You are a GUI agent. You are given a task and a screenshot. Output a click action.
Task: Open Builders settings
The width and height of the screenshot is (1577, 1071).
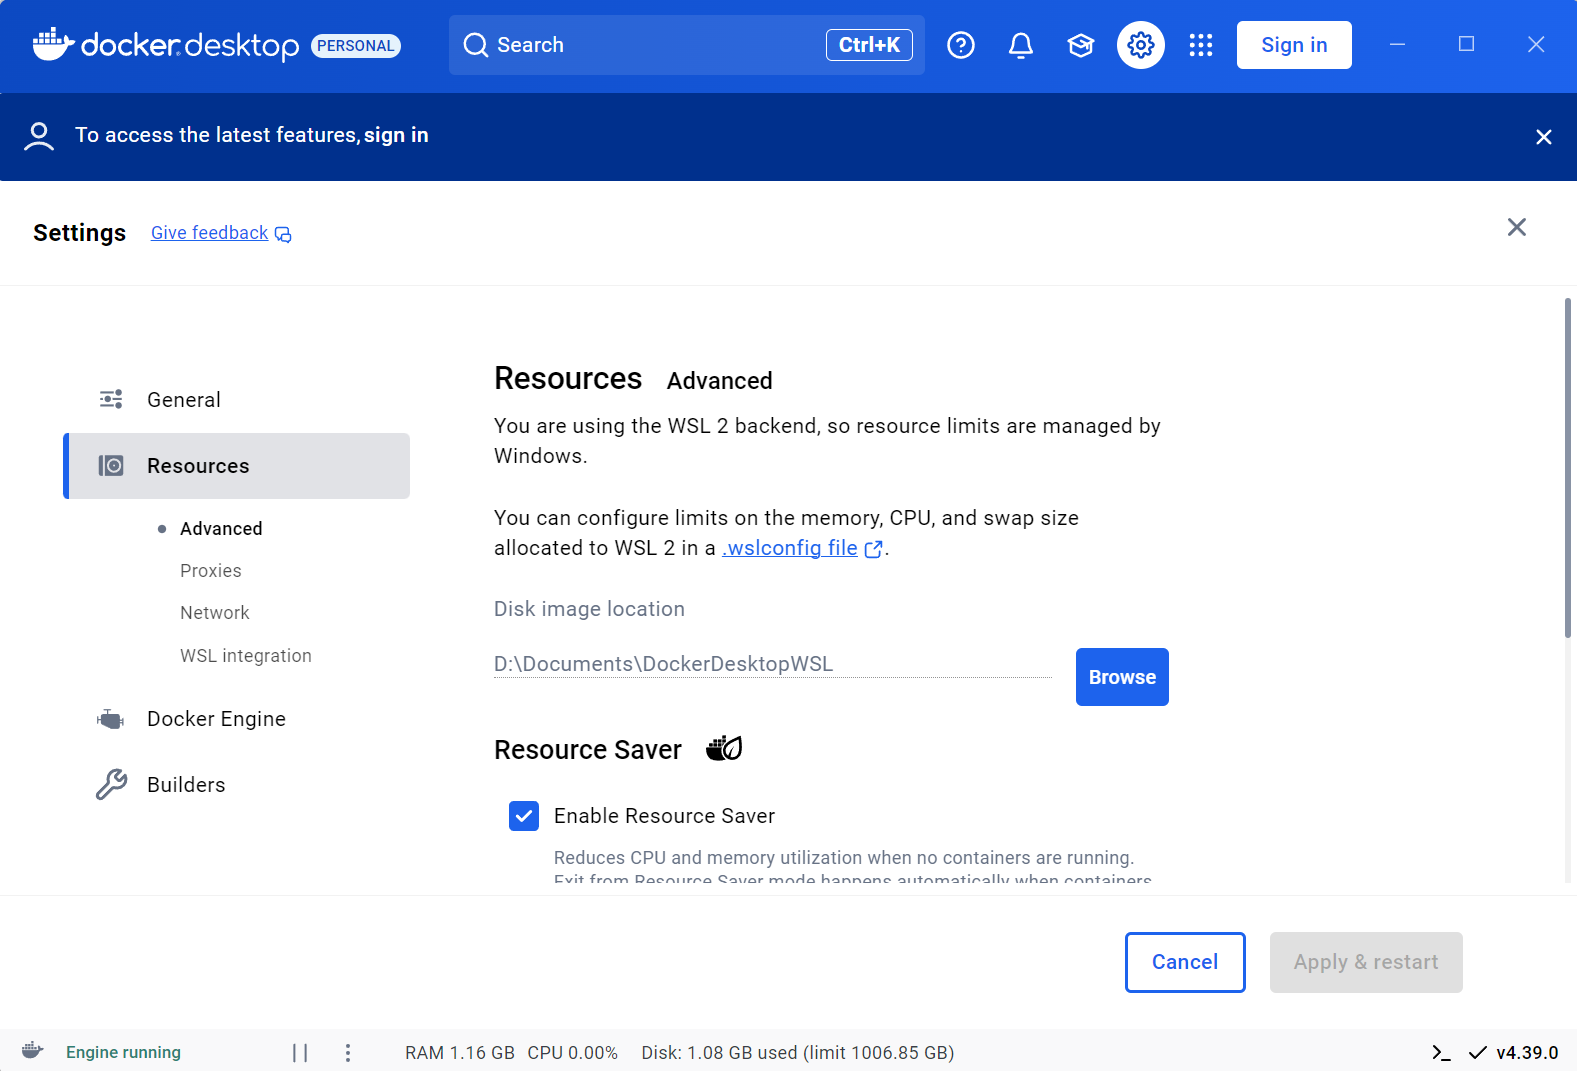pos(237,785)
